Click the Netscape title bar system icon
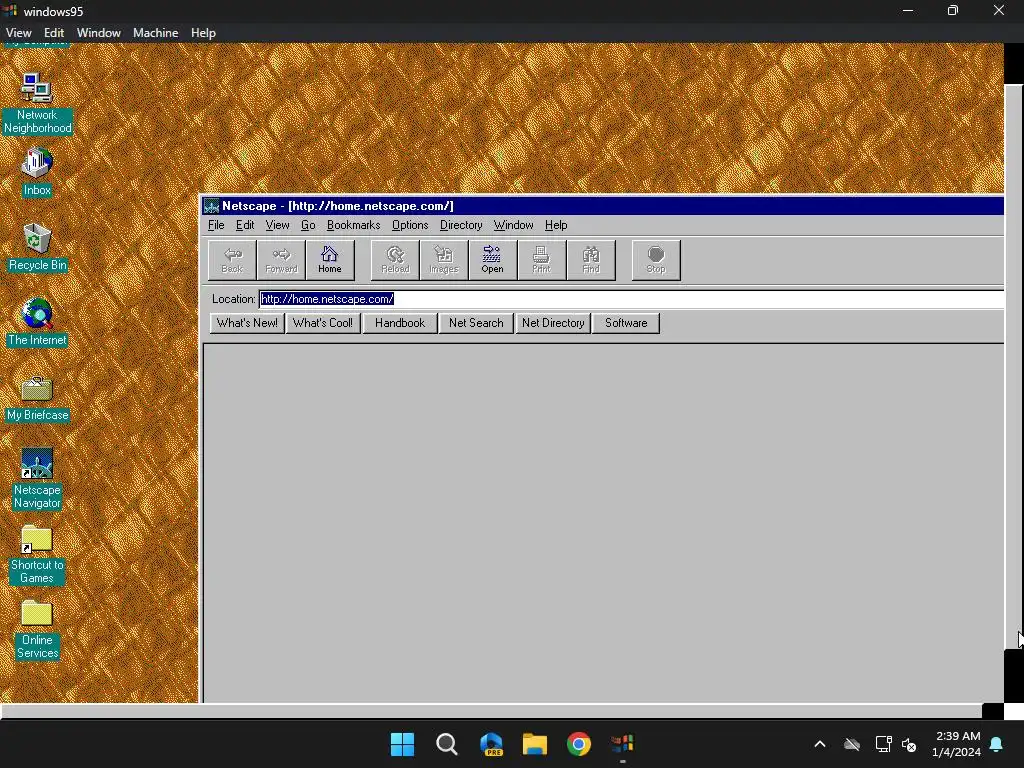This screenshot has width=1024, height=768. click(212, 206)
